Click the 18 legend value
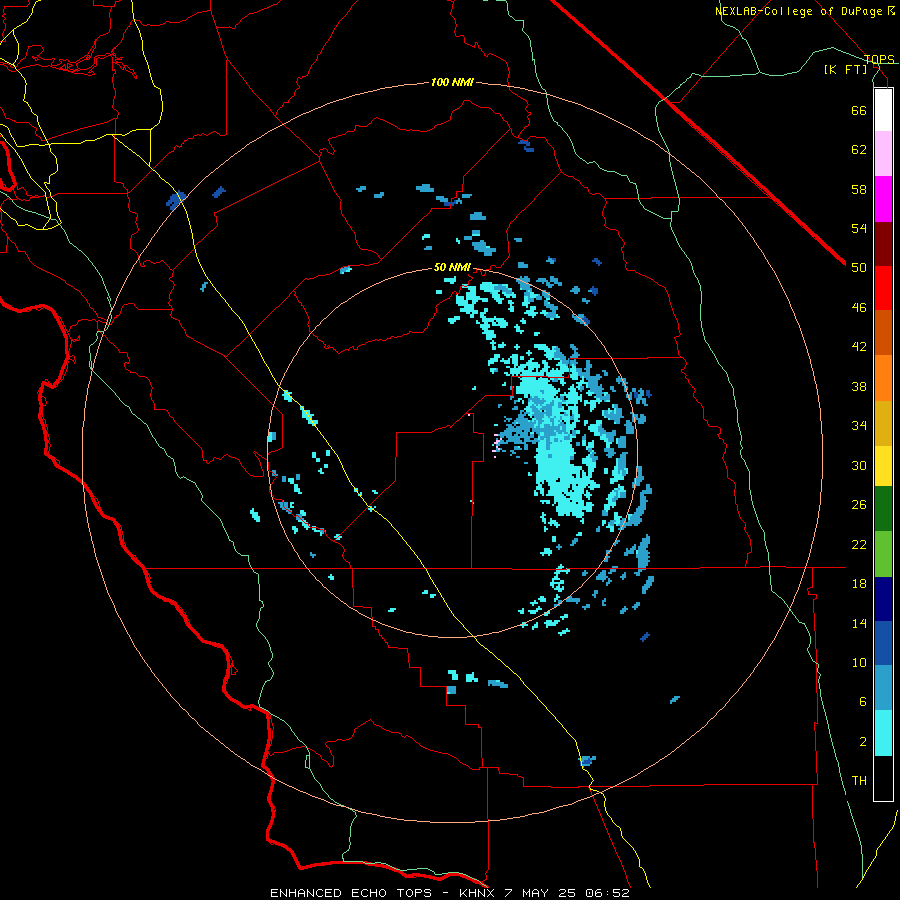The width and height of the screenshot is (900, 900). pos(859,584)
